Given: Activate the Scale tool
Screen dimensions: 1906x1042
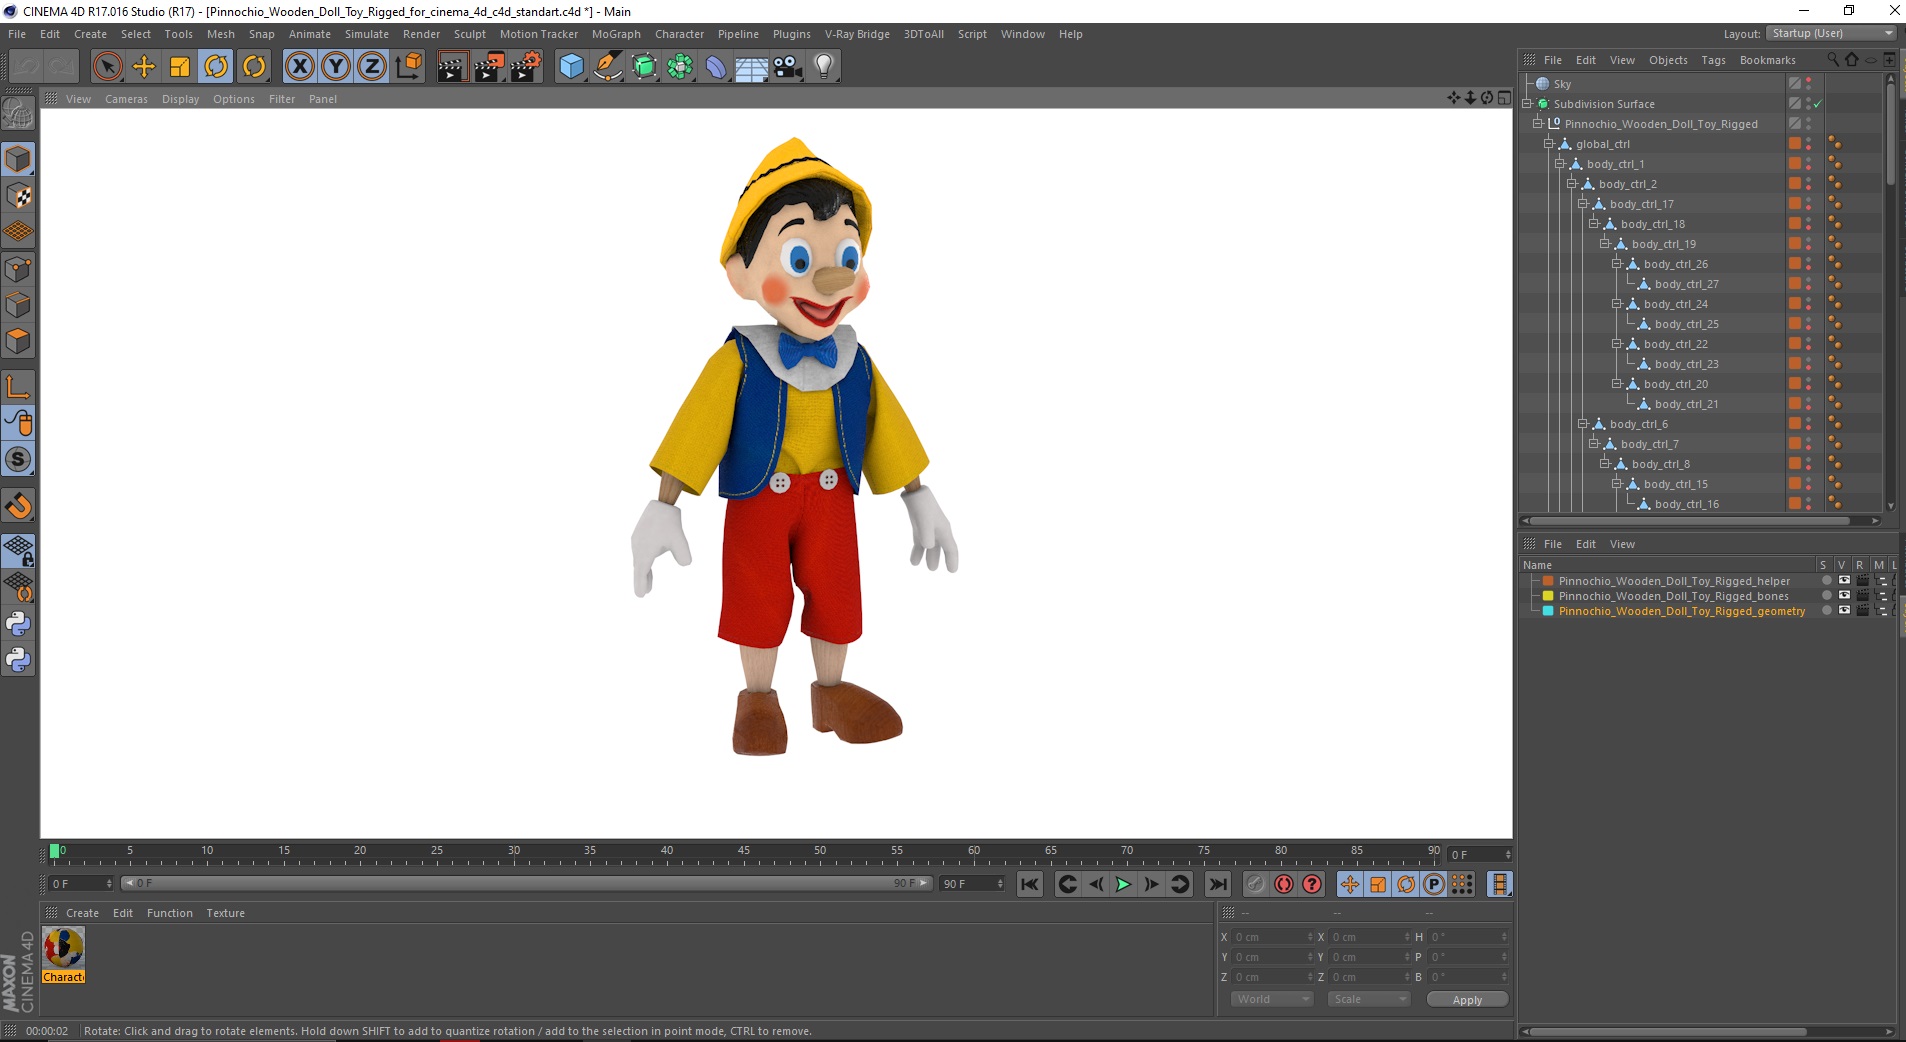Looking at the screenshot, I should (180, 67).
